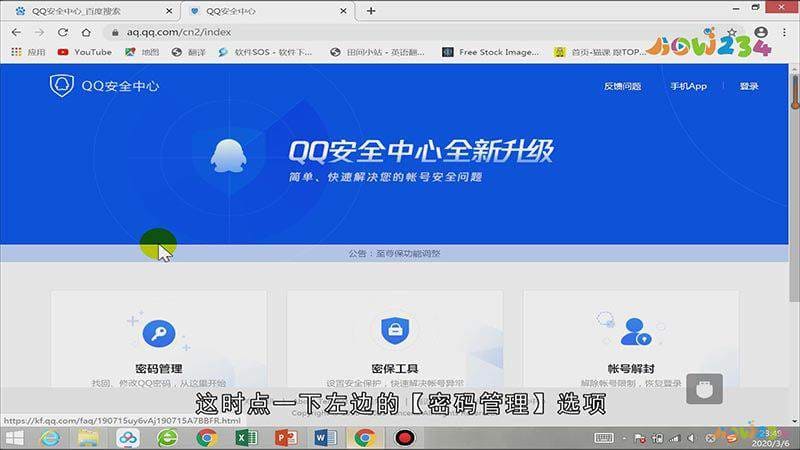This screenshot has width=800, height=450.
Task: Open the 密保工具 card title
Action: click(x=395, y=368)
